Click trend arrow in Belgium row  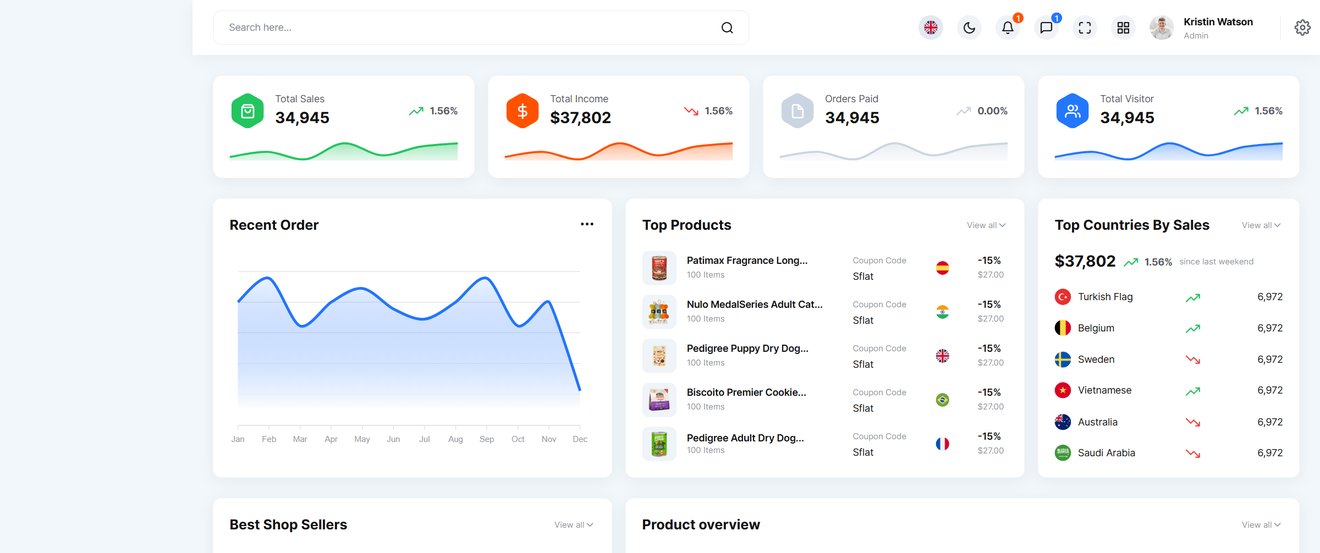1193,328
